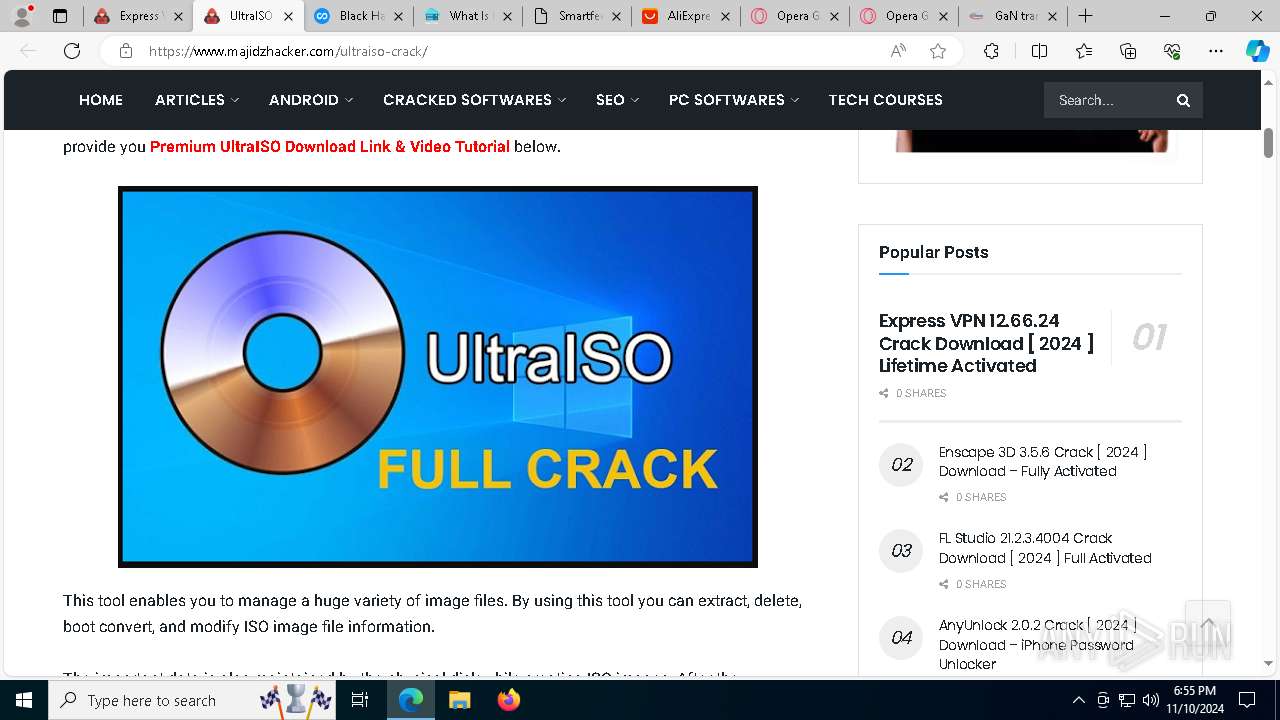Screen dimensions: 1280x720
Task: Expand PC SOFTWARES menu
Action: [x=734, y=100]
